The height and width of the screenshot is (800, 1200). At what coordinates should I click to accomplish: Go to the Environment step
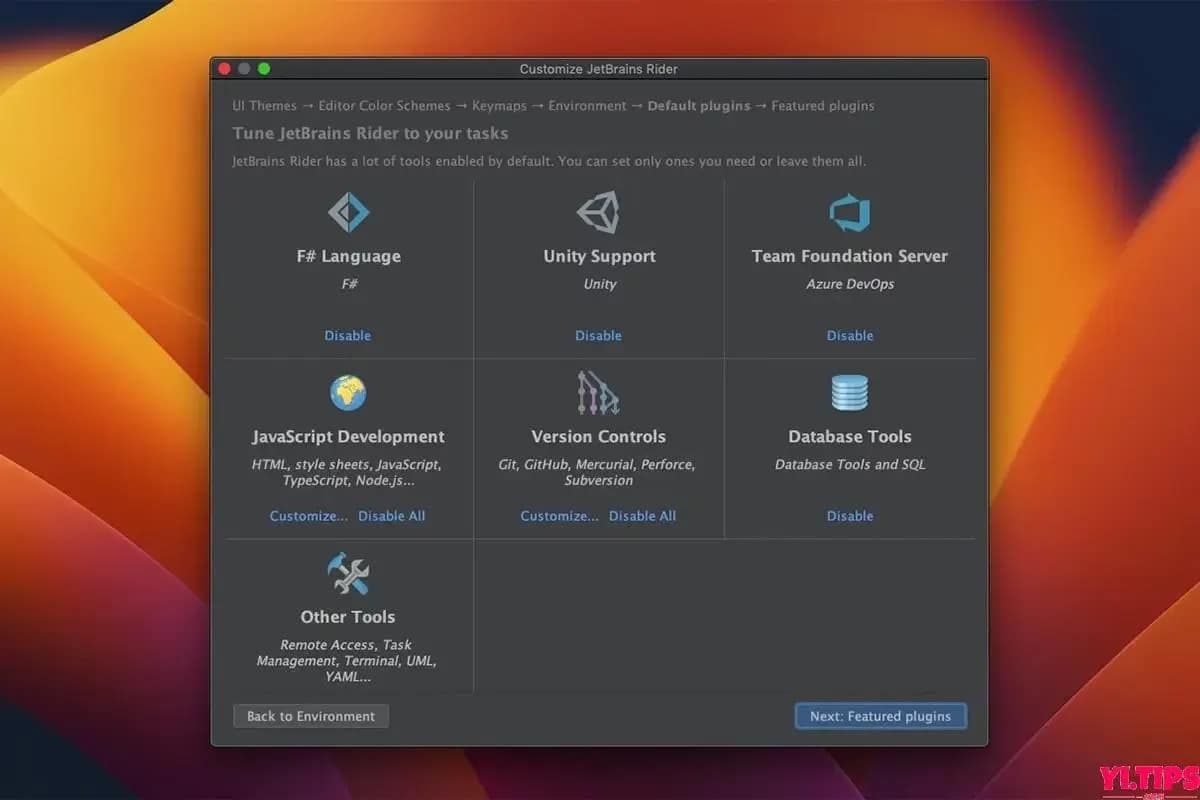pyautogui.click(x=587, y=105)
